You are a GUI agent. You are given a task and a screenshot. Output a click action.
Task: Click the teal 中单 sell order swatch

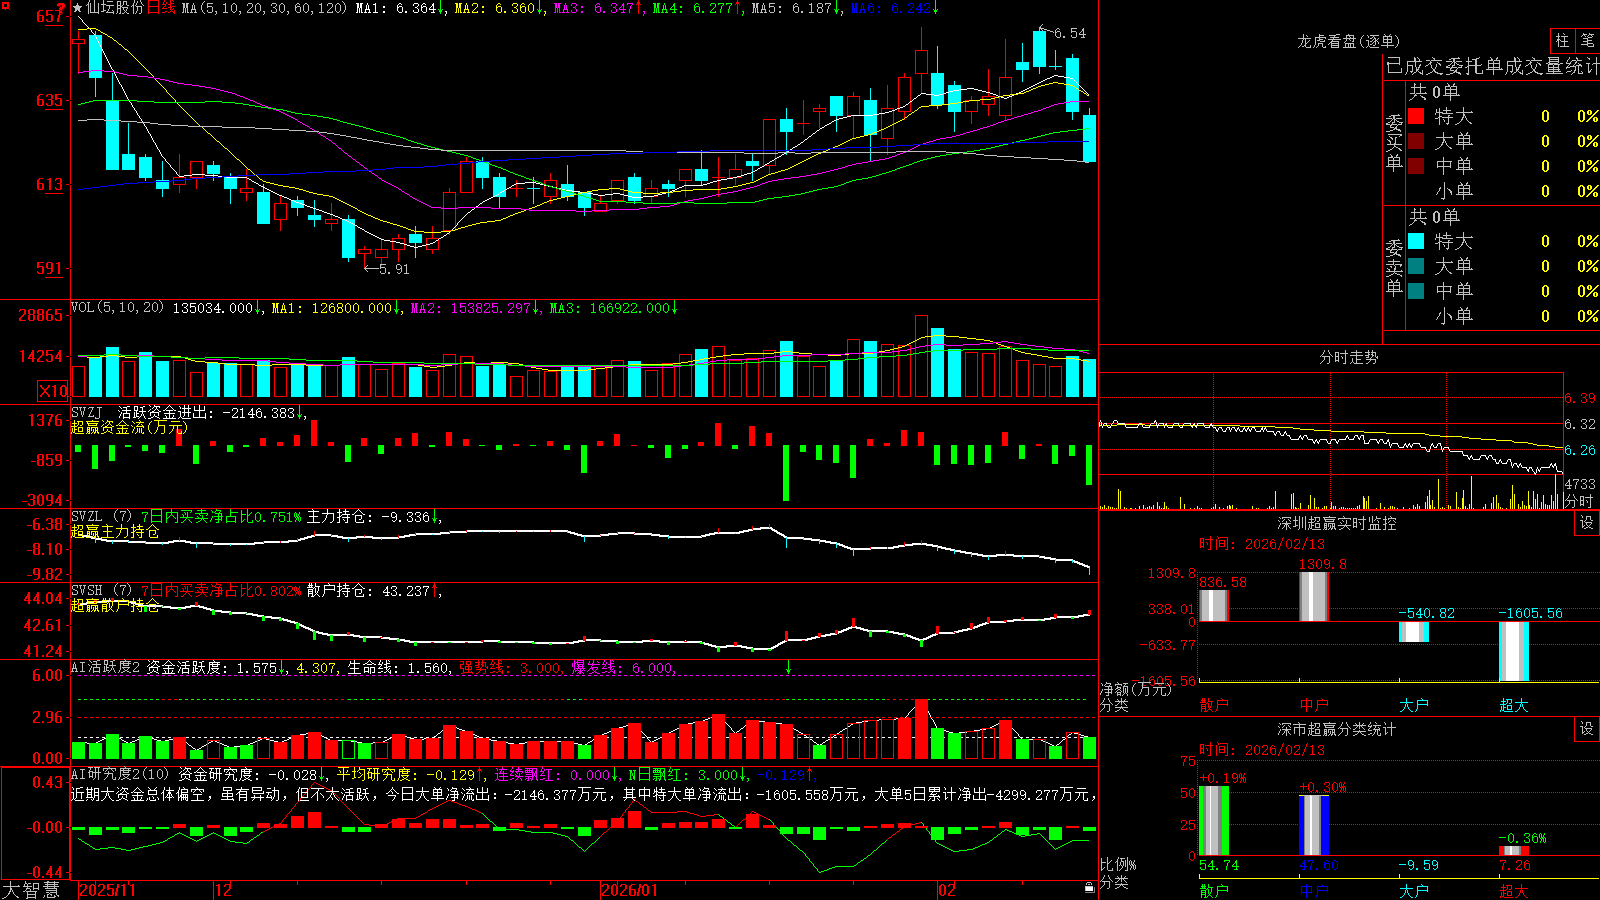[x=1416, y=291]
